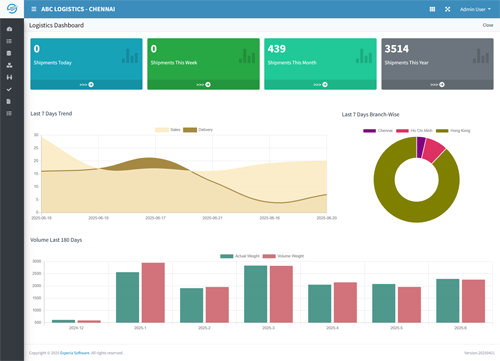Click ABC LOGISTICS - CHENNAI header title
Screen dimensions: 500x361
click(78, 9)
